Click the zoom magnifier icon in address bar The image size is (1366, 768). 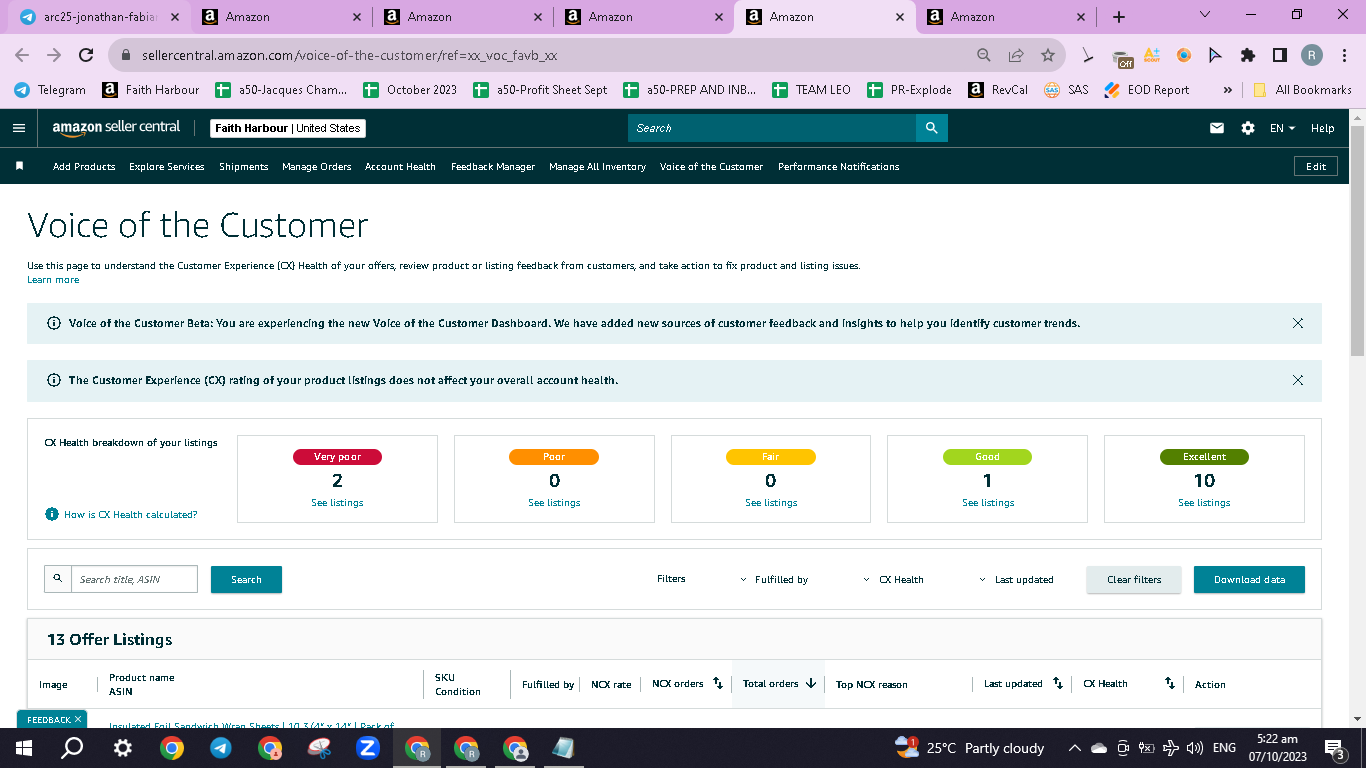pyautogui.click(x=984, y=56)
